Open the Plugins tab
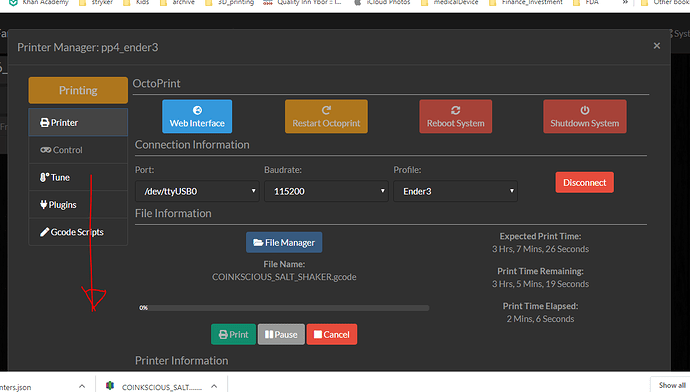The width and height of the screenshot is (690, 392). [78, 205]
